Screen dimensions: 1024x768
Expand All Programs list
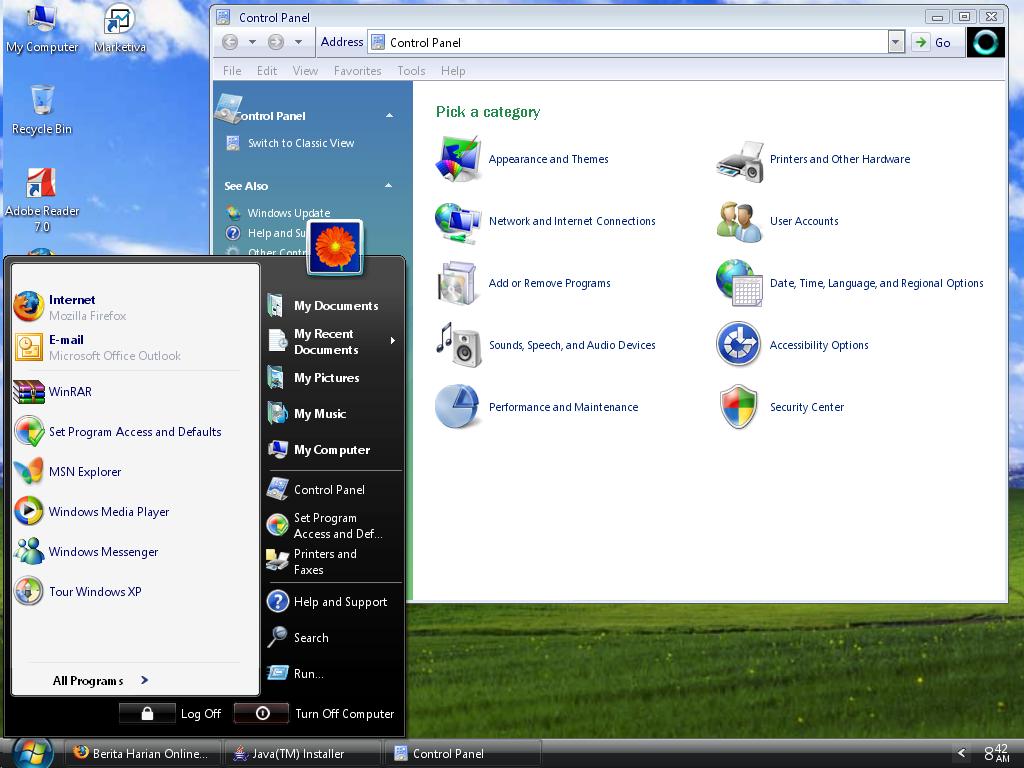coord(101,680)
